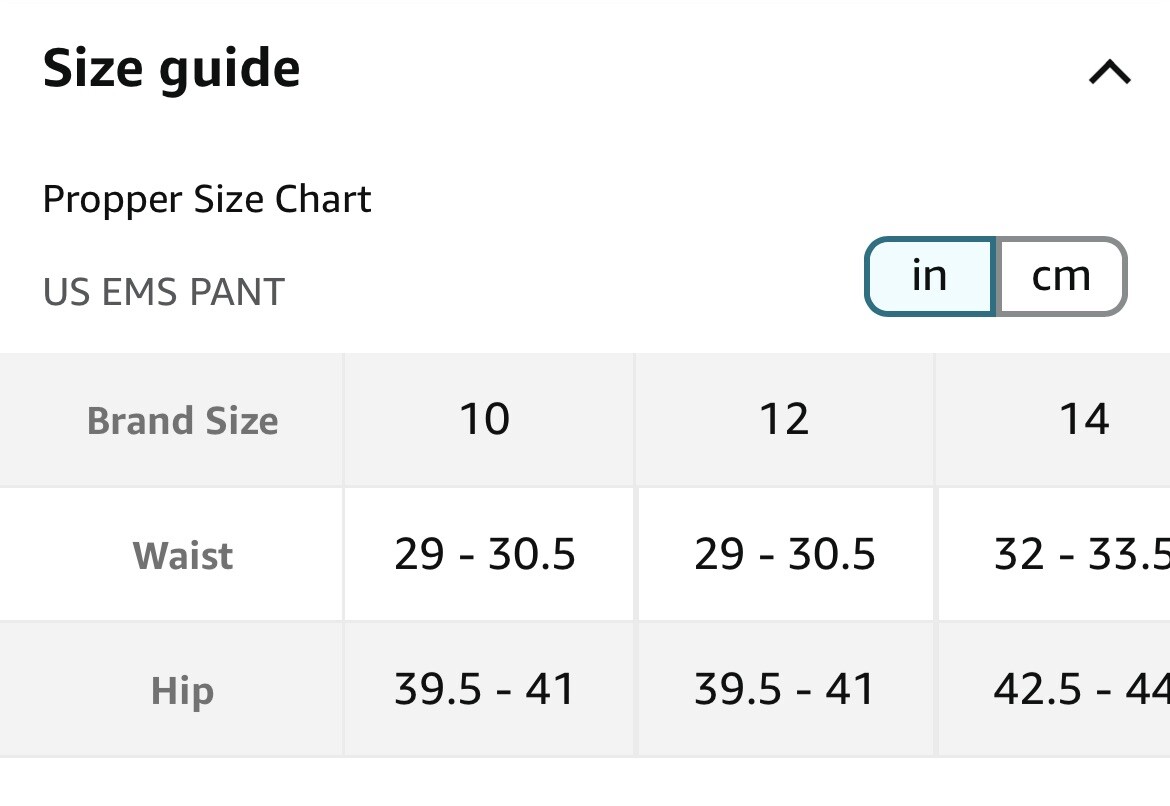The height and width of the screenshot is (806, 1170).
Task: Select the in unit toggle
Action: tap(930, 276)
